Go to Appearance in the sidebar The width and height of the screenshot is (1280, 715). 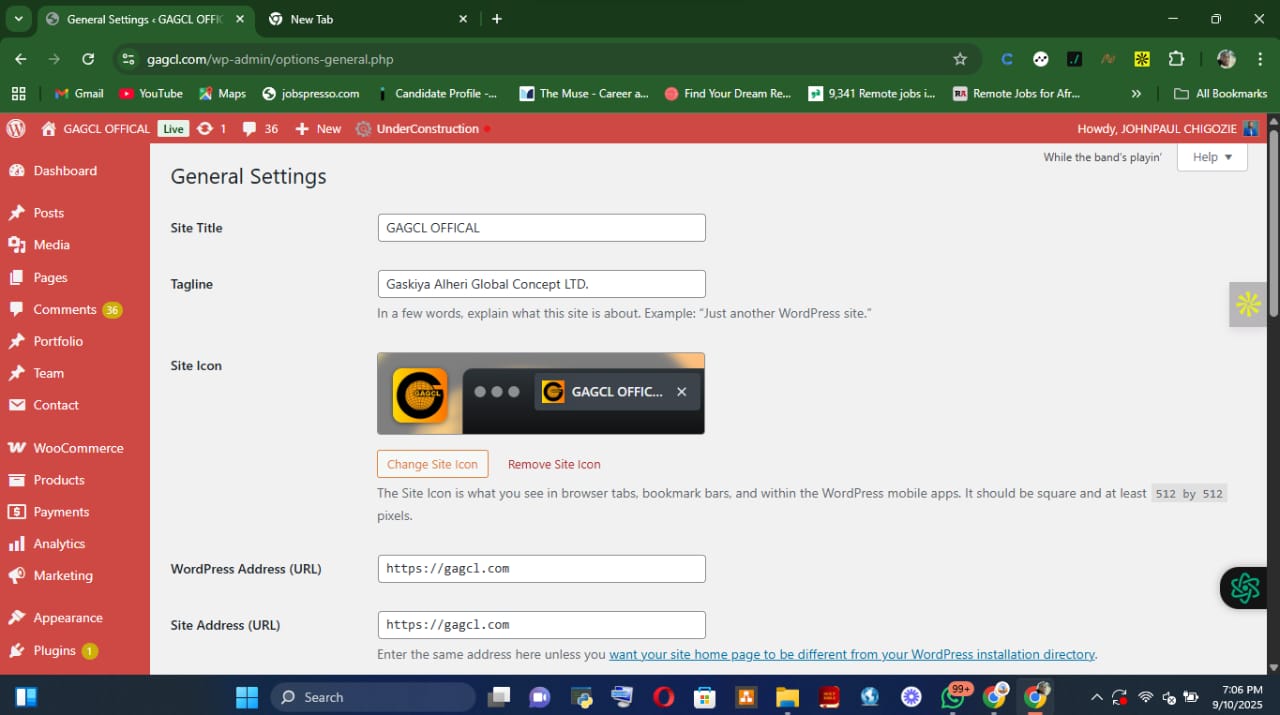point(67,618)
